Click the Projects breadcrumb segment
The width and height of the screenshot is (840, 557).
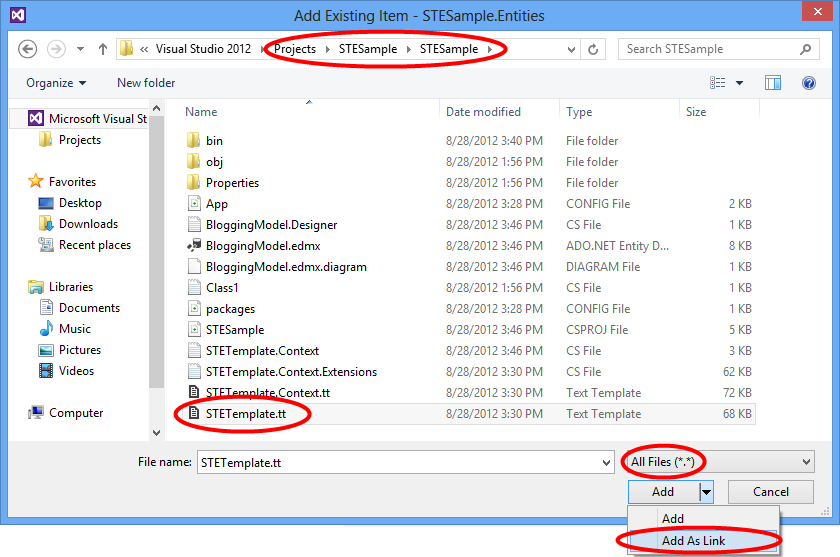[x=295, y=49]
